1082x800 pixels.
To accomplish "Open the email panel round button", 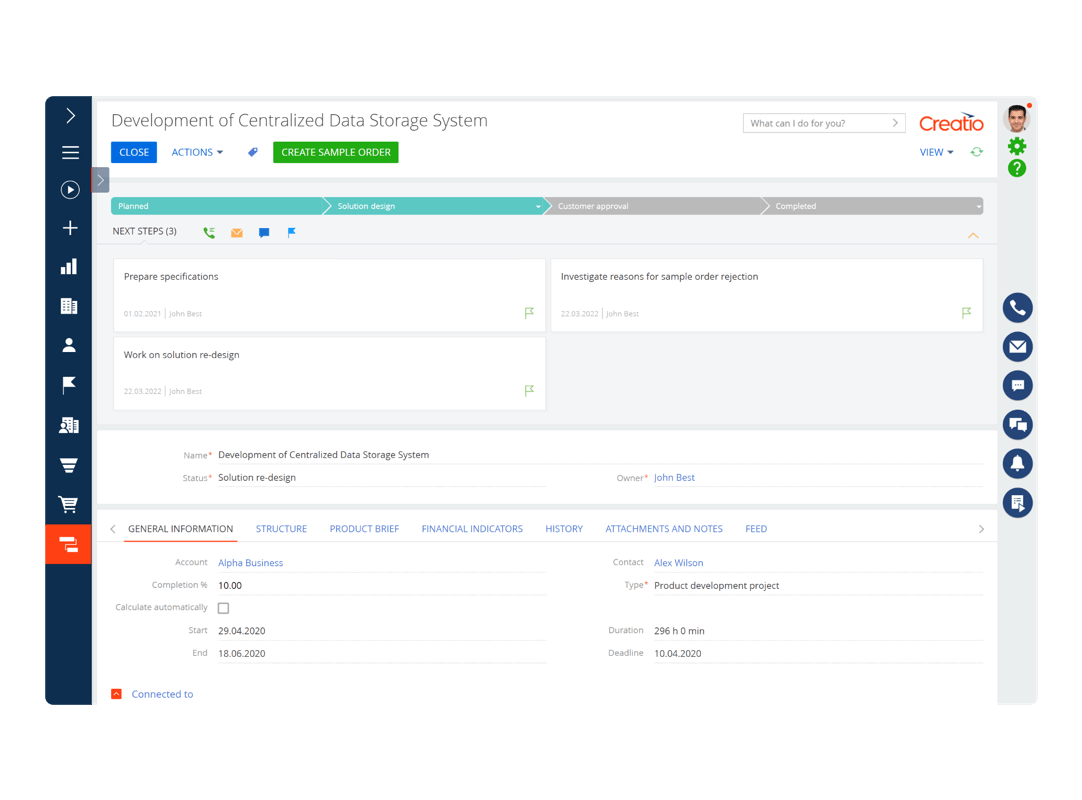I will 1017,347.
